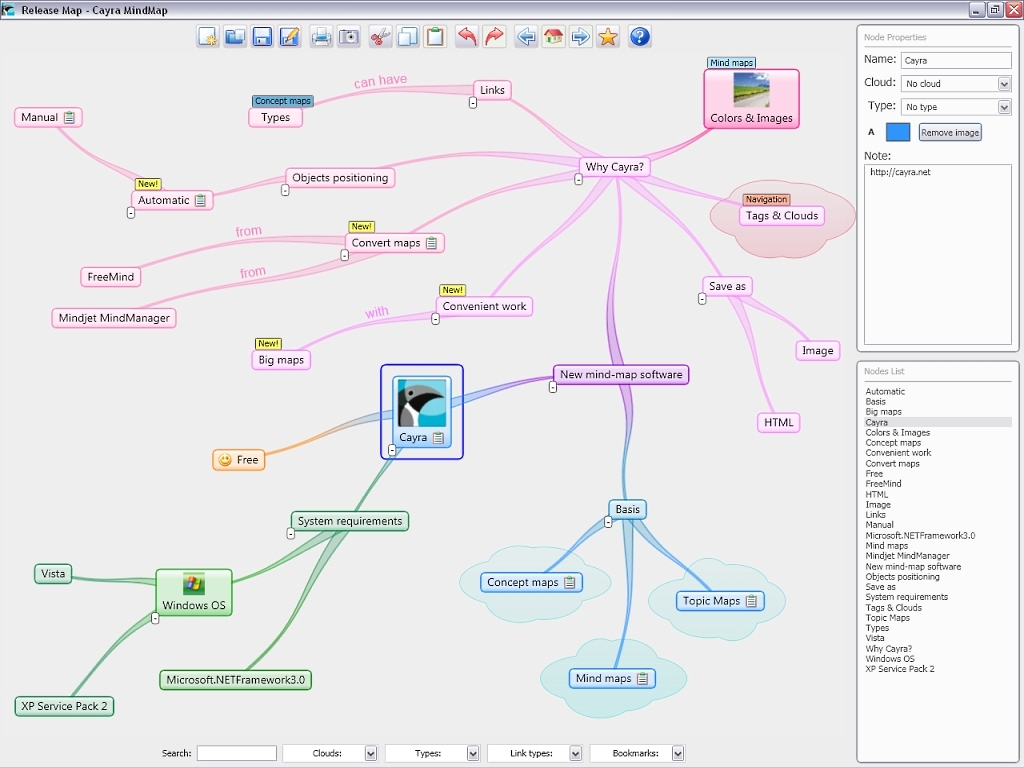The width and height of the screenshot is (1024, 768).
Task: Click the Navigation tag on Tags & Clouds
Action: point(766,200)
